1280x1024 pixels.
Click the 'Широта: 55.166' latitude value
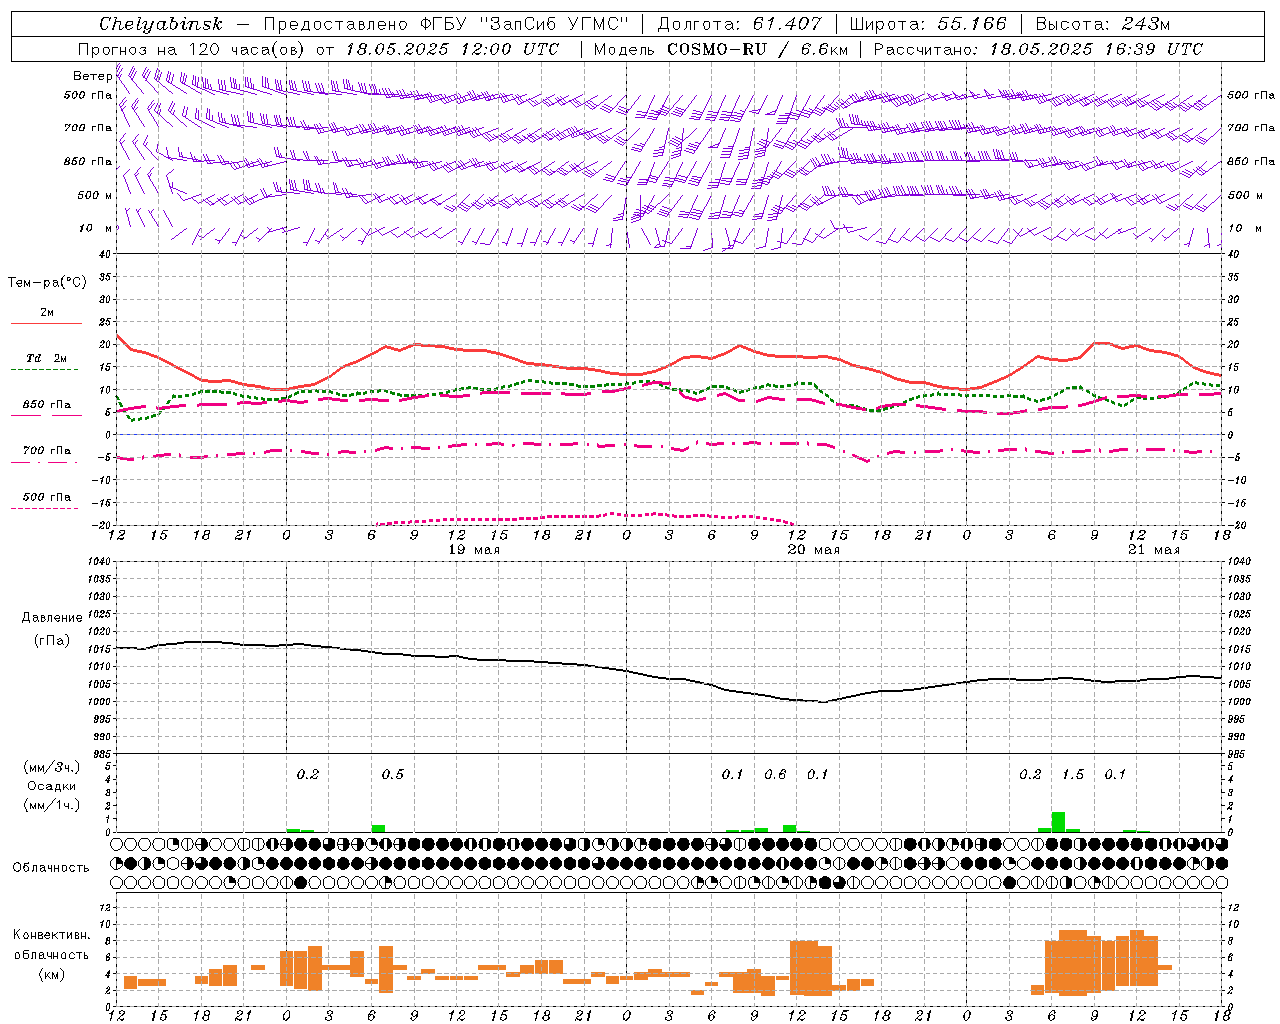(927, 24)
